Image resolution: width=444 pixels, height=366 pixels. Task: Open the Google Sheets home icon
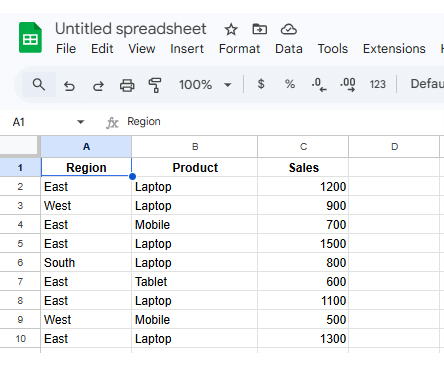click(30, 38)
